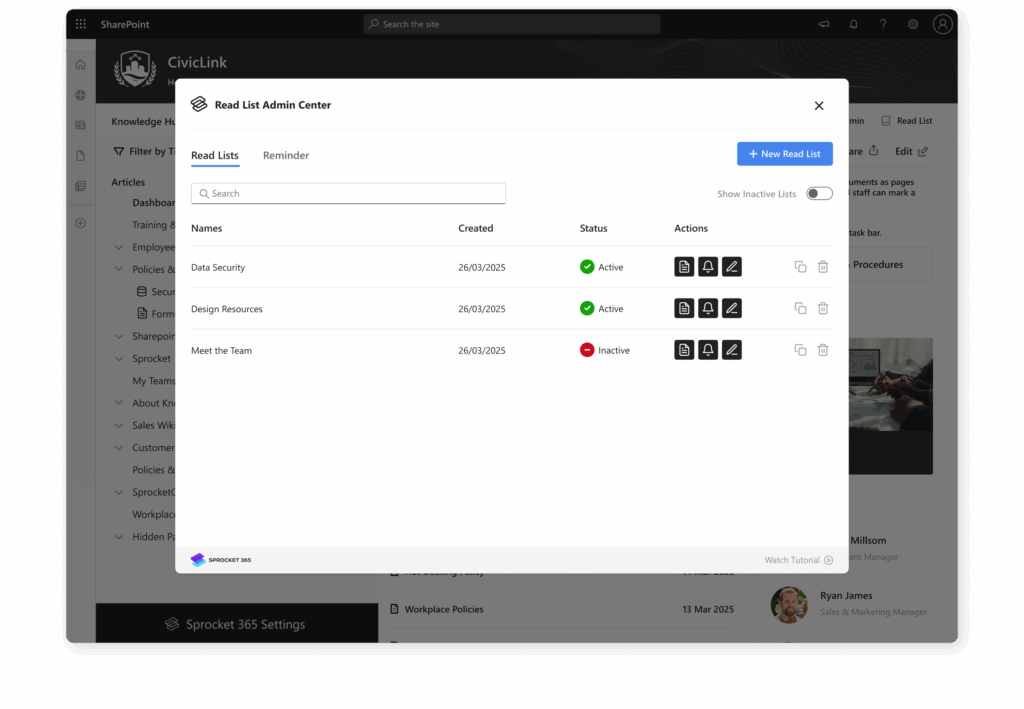This screenshot has width=1024, height=709.
Task: Open the document icon for Design Resources
Action: coord(684,308)
